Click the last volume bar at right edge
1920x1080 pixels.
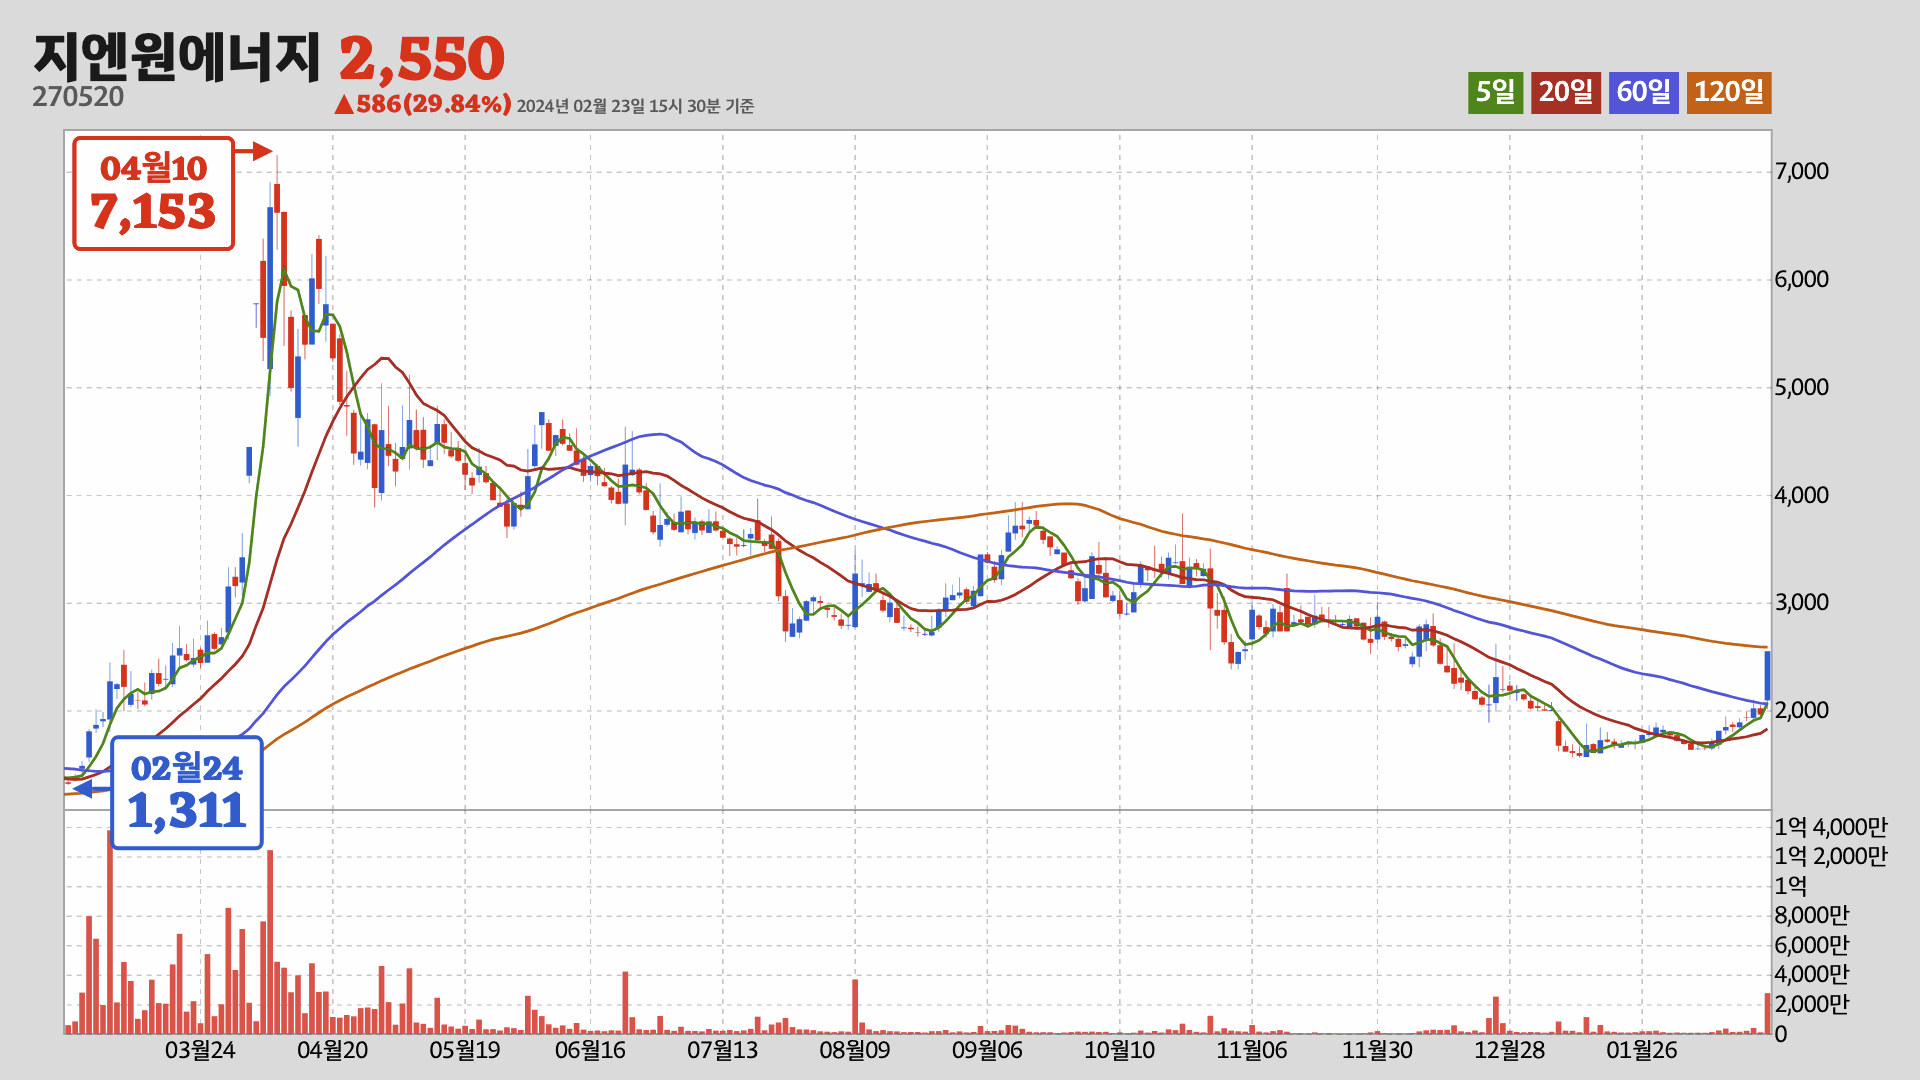coord(1767,1013)
